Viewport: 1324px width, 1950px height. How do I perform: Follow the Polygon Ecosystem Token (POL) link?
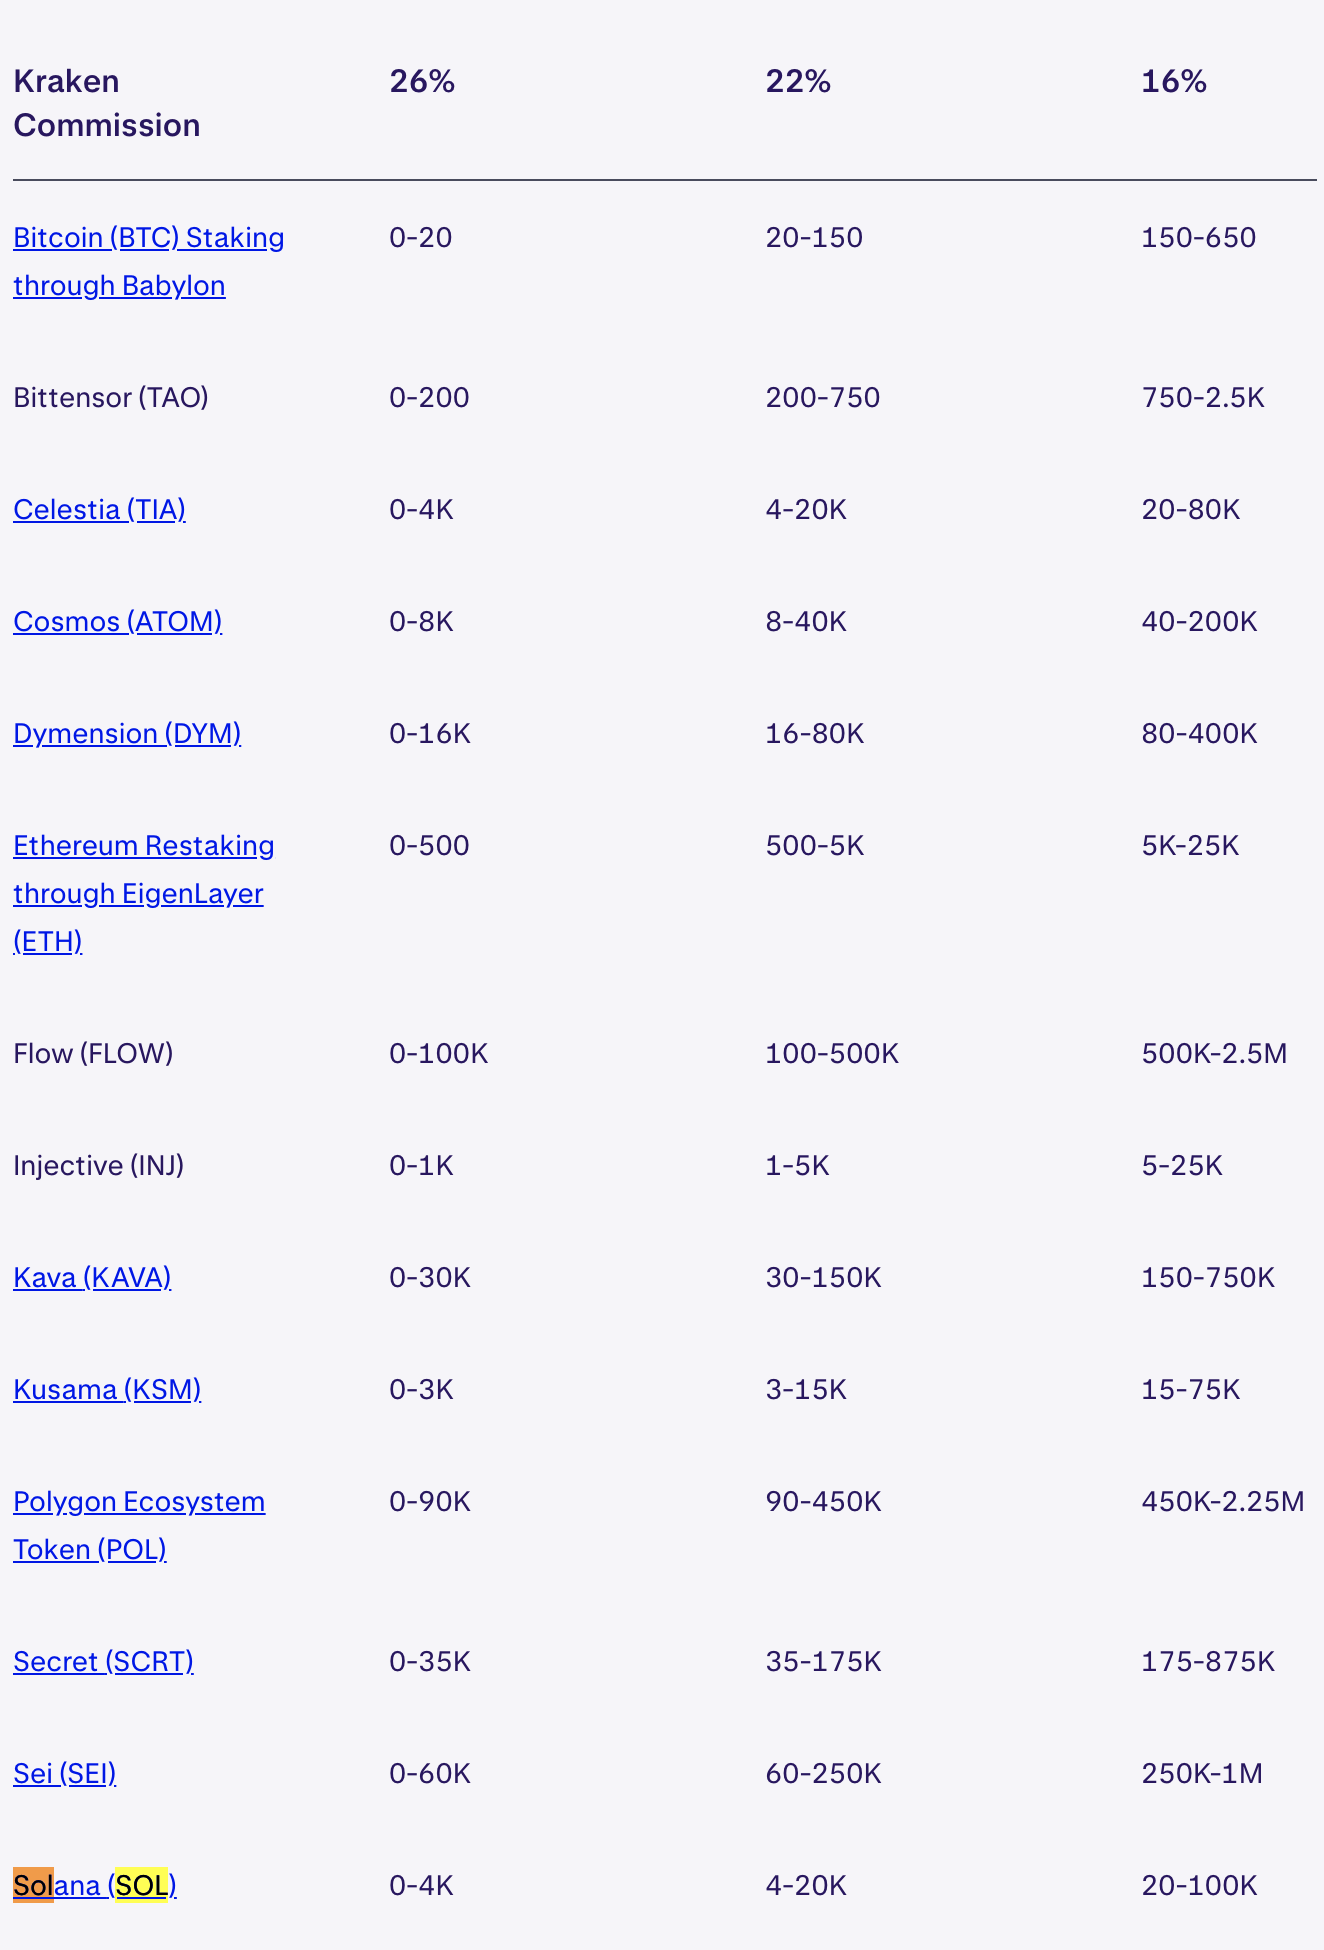pyautogui.click(x=139, y=1503)
